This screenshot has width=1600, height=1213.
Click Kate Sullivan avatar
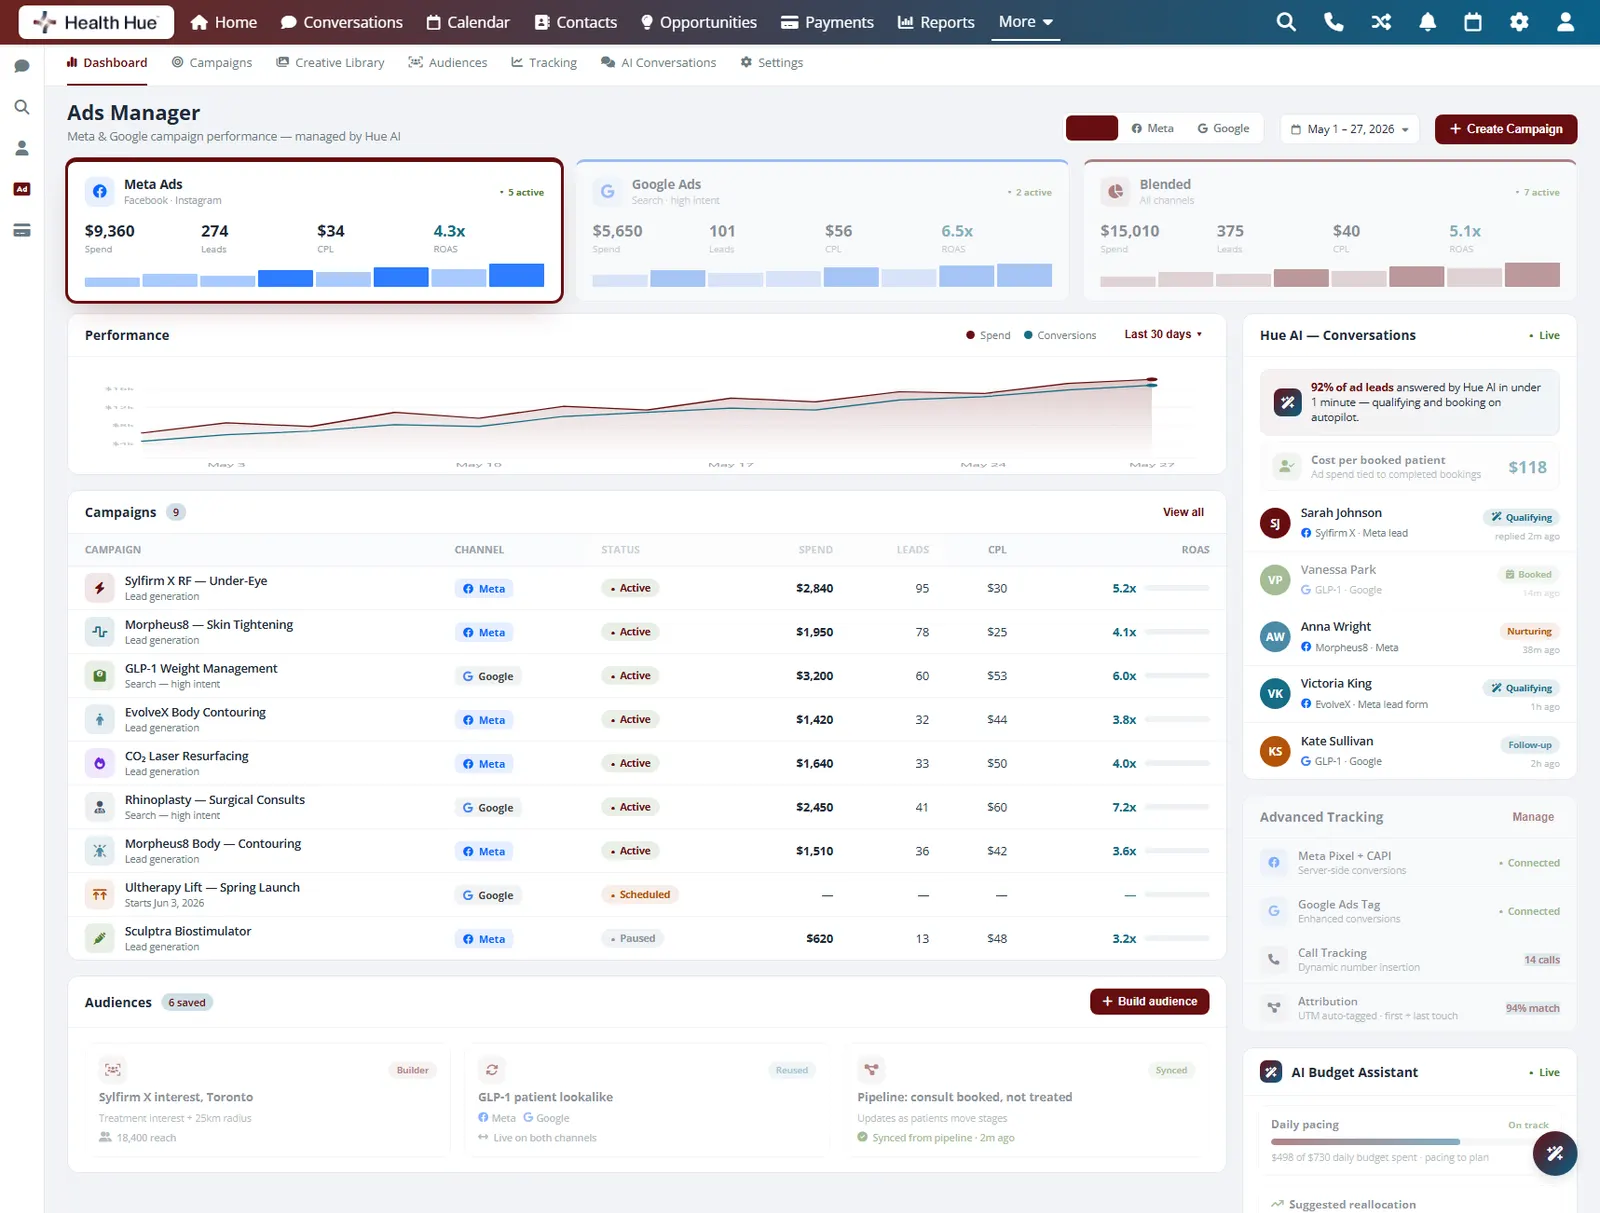(1275, 751)
